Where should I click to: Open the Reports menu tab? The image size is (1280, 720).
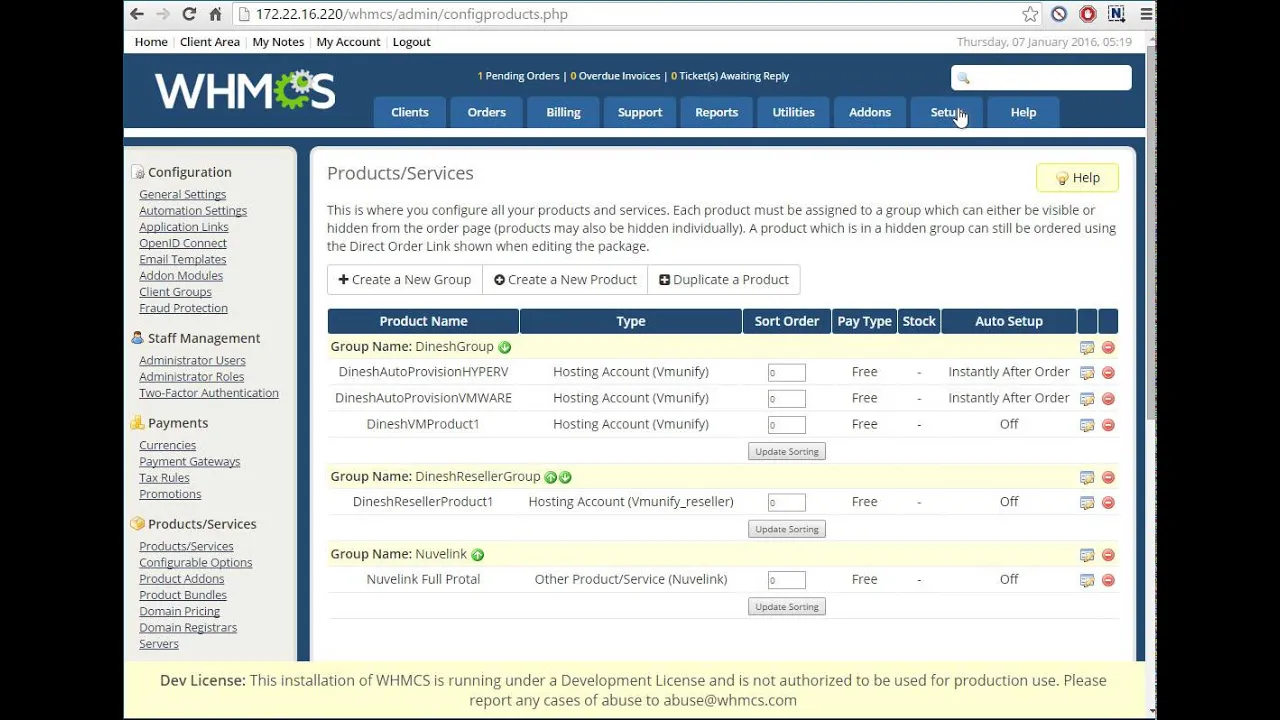[717, 112]
